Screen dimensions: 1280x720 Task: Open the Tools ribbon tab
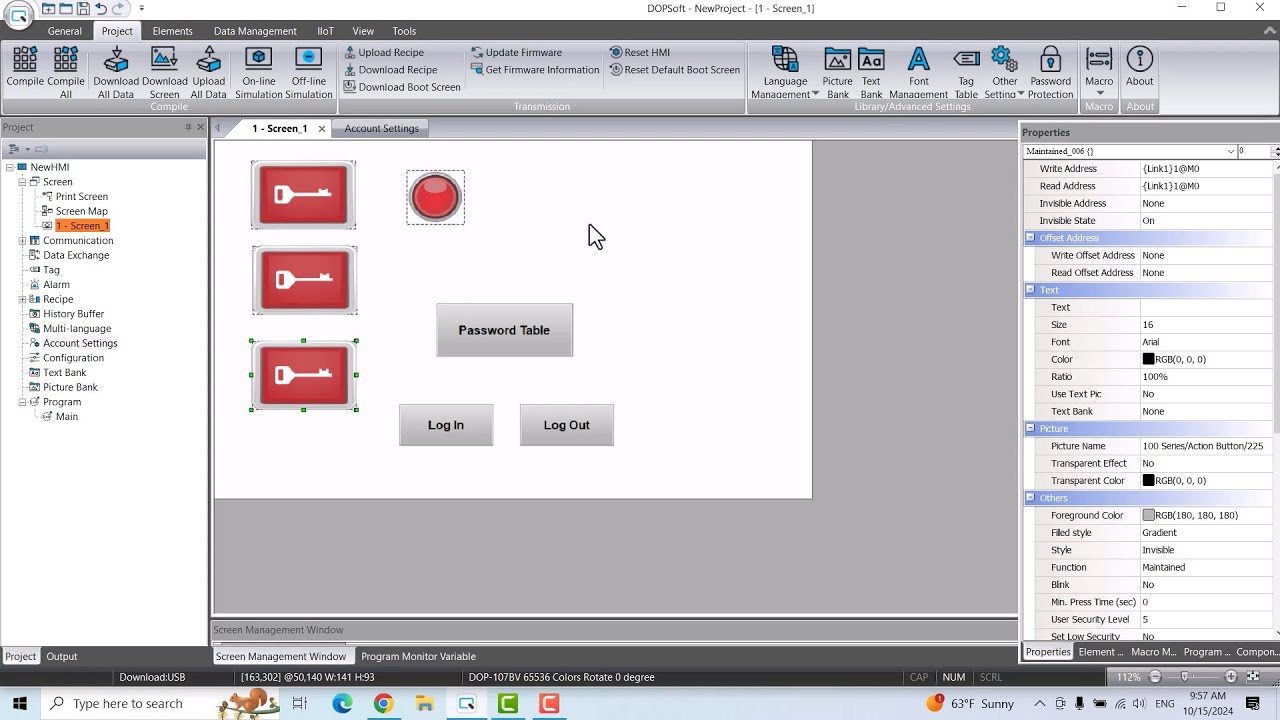point(404,31)
